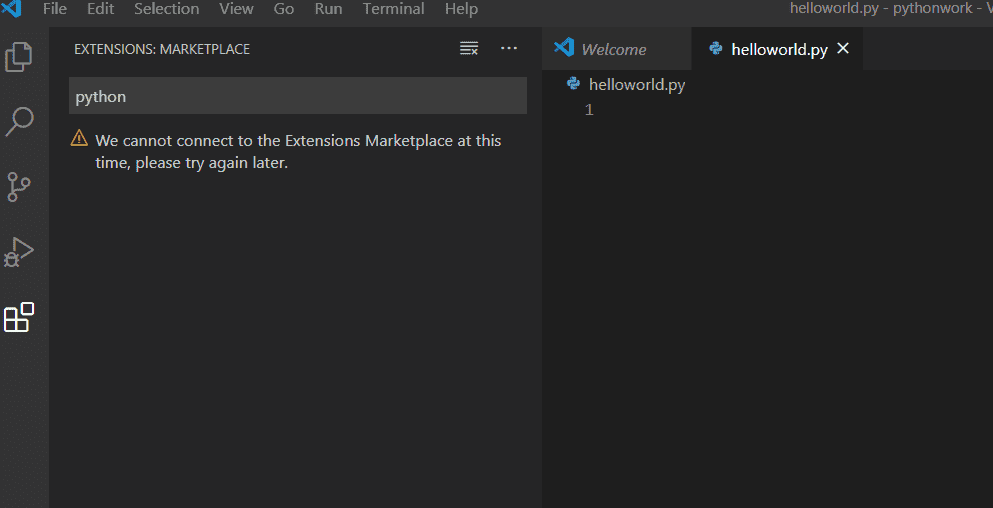Click the extensions search box containing python
The image size is (993, 508).
298,97
